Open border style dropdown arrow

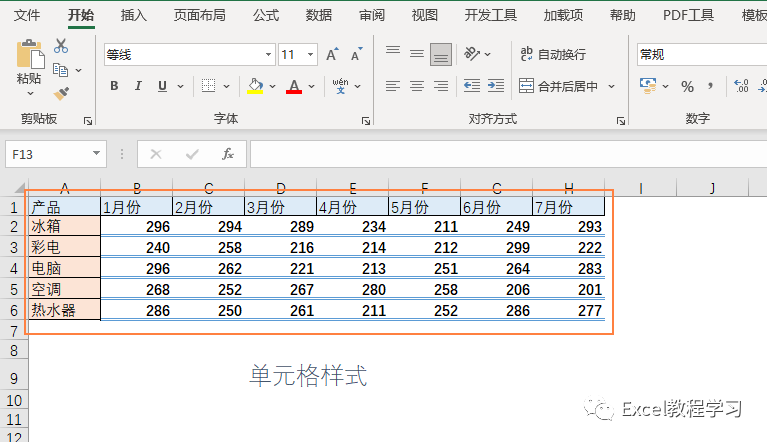pos(226,87)
